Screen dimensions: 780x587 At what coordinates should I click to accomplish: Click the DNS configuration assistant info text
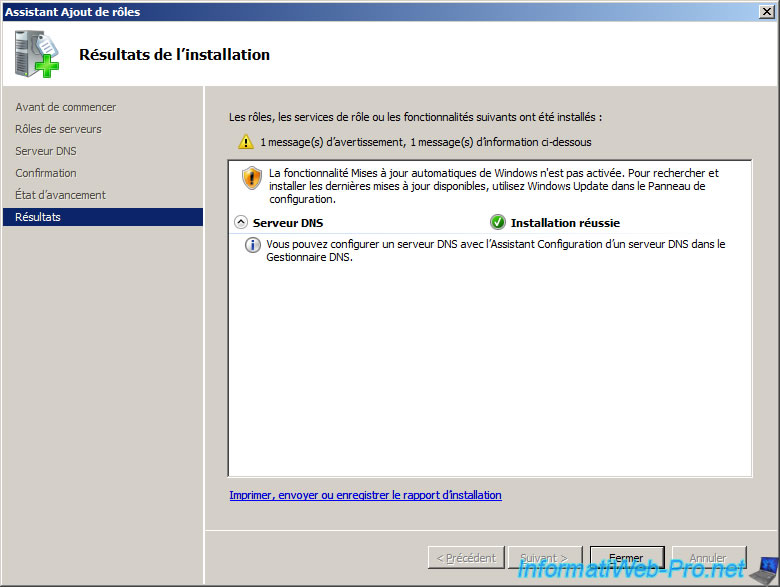click(x=495, y=251)
